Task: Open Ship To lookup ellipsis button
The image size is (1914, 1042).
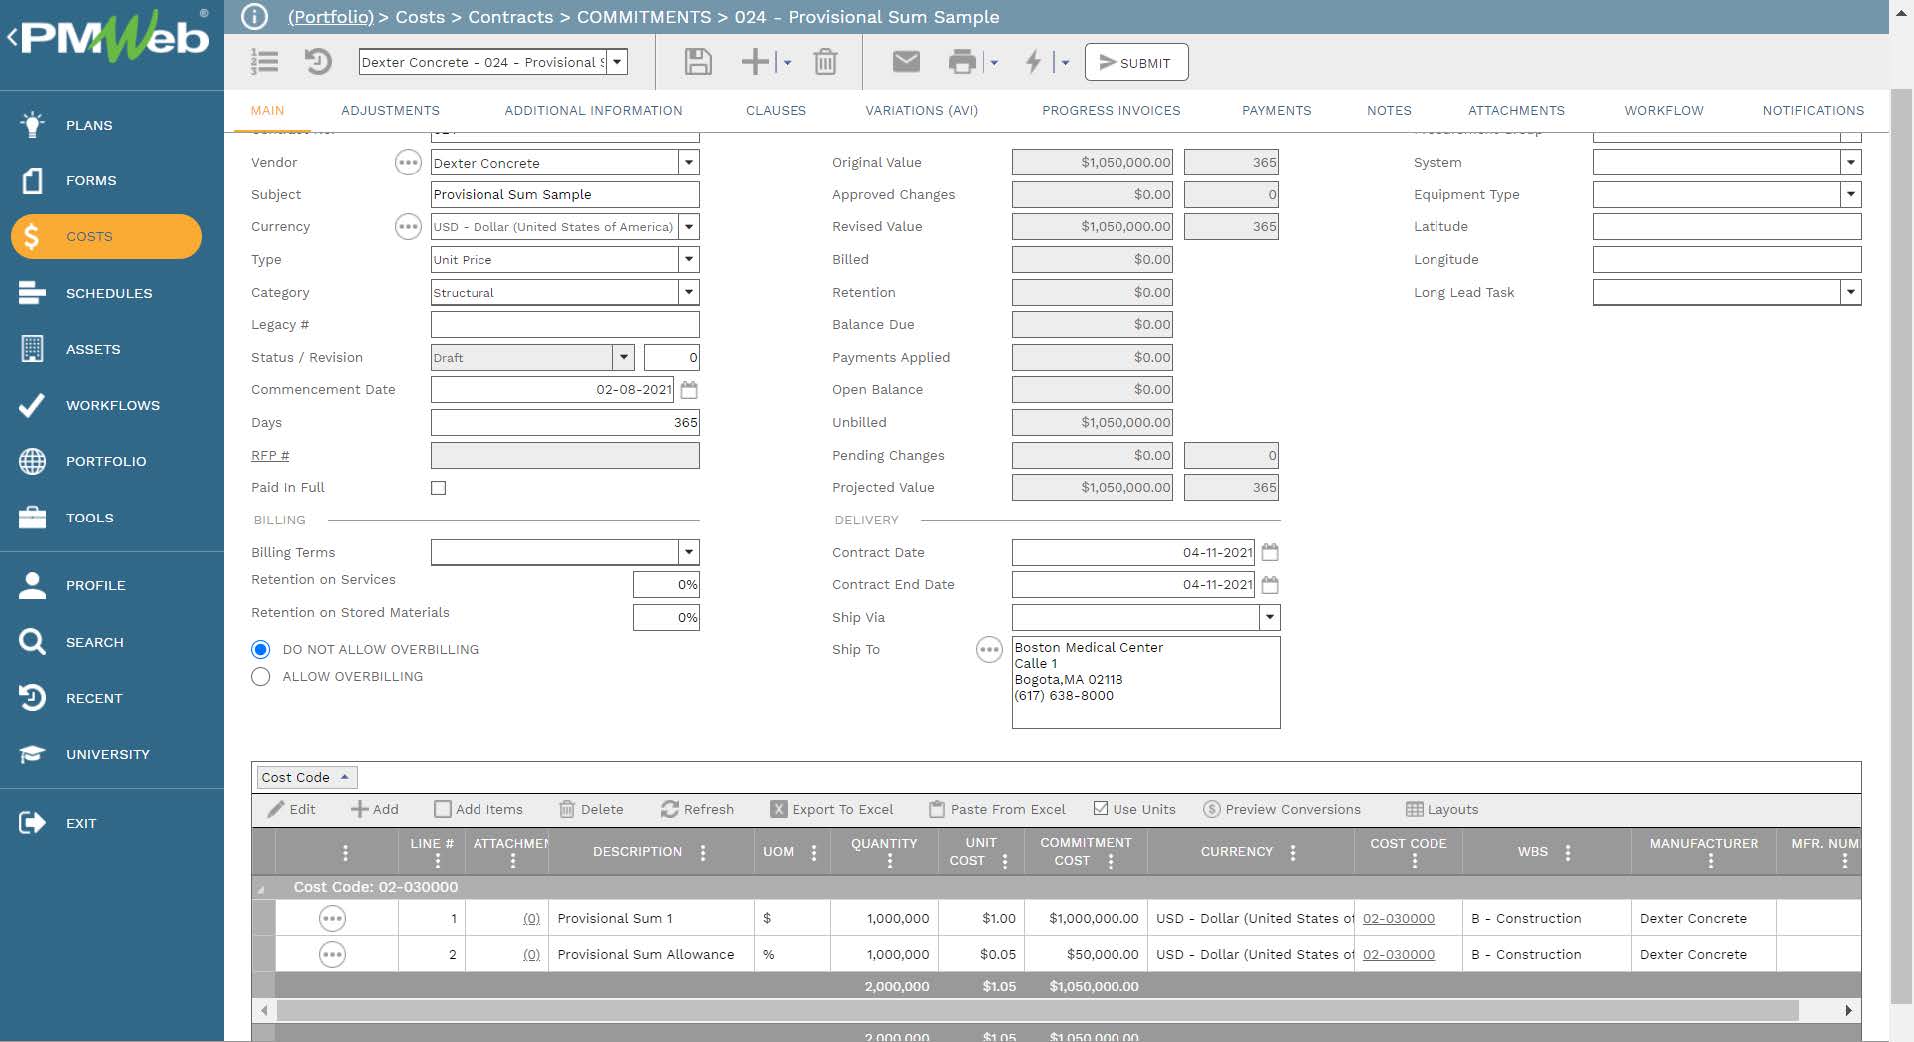Action: click(989, 650)
